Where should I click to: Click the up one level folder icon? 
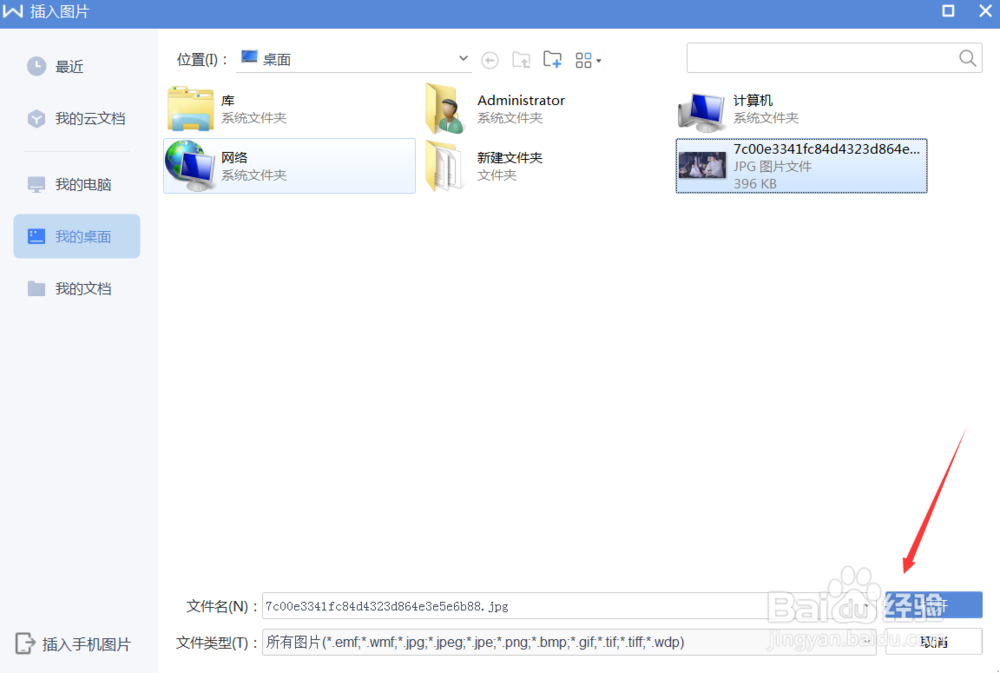[521, 59]
